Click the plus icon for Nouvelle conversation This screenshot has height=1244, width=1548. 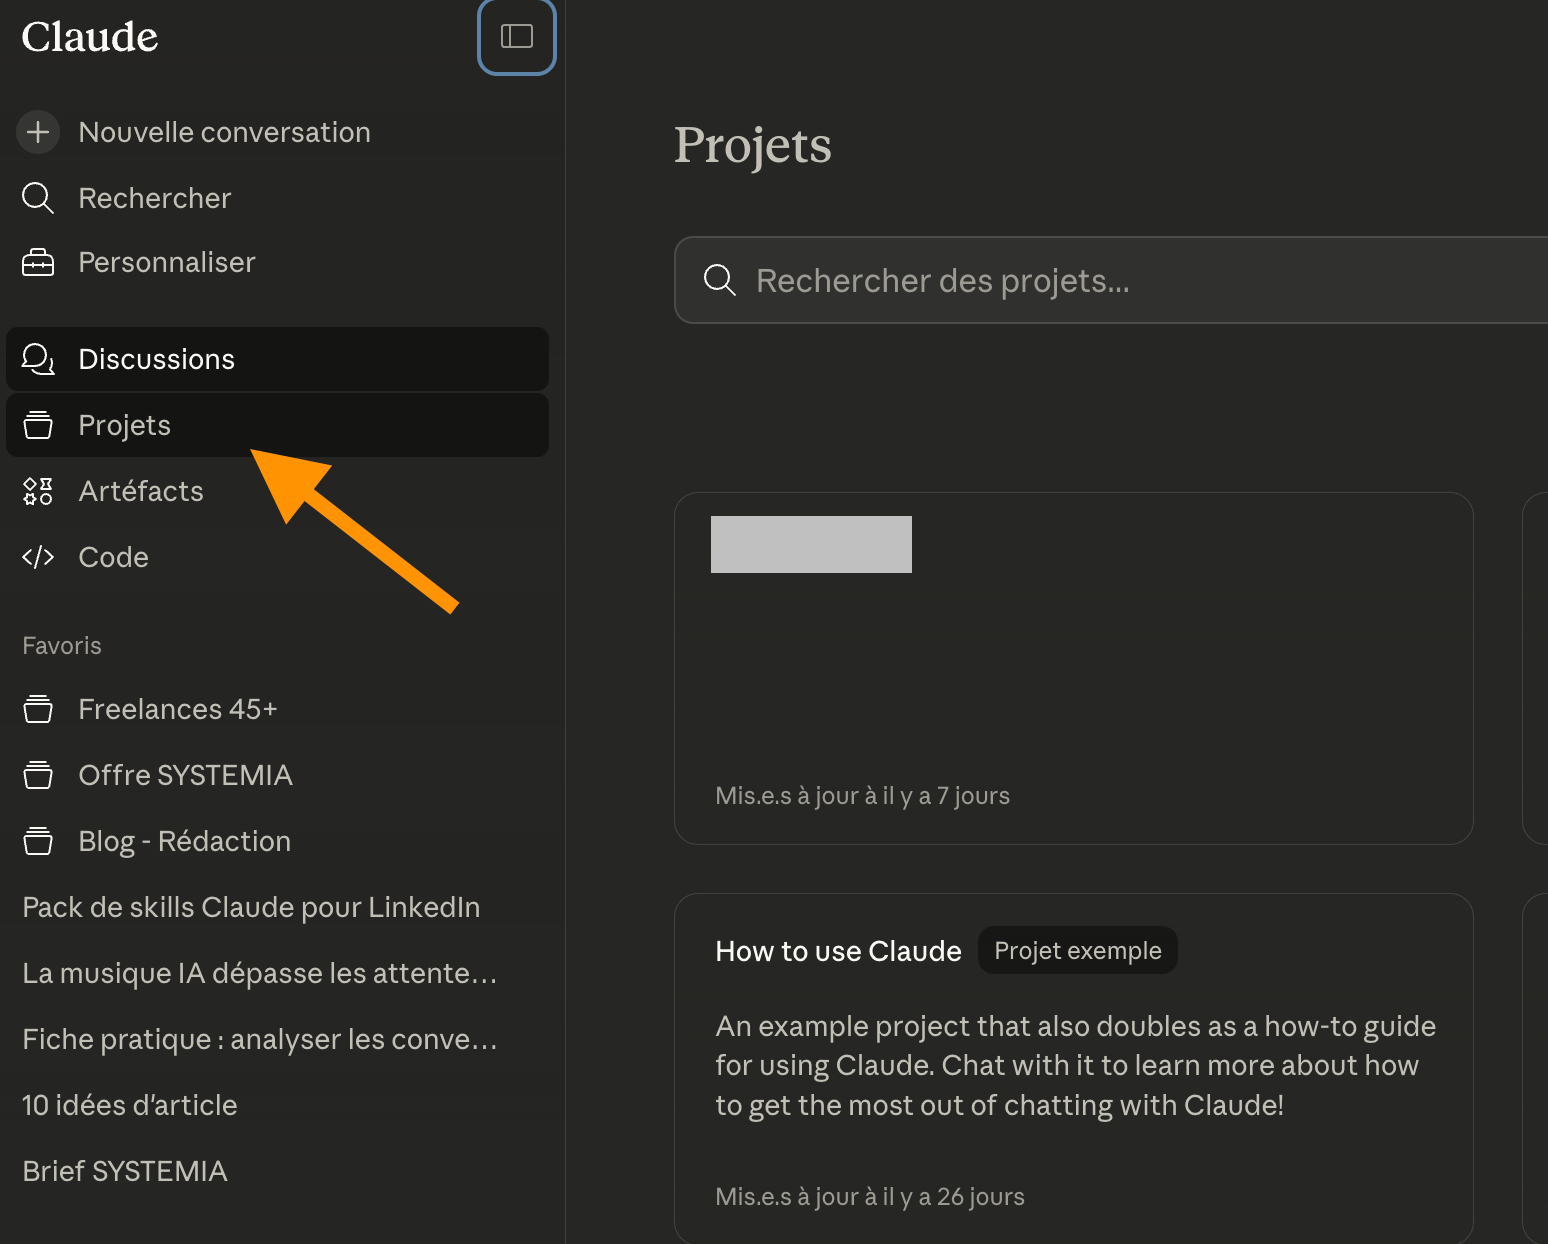tap(38, 132)
